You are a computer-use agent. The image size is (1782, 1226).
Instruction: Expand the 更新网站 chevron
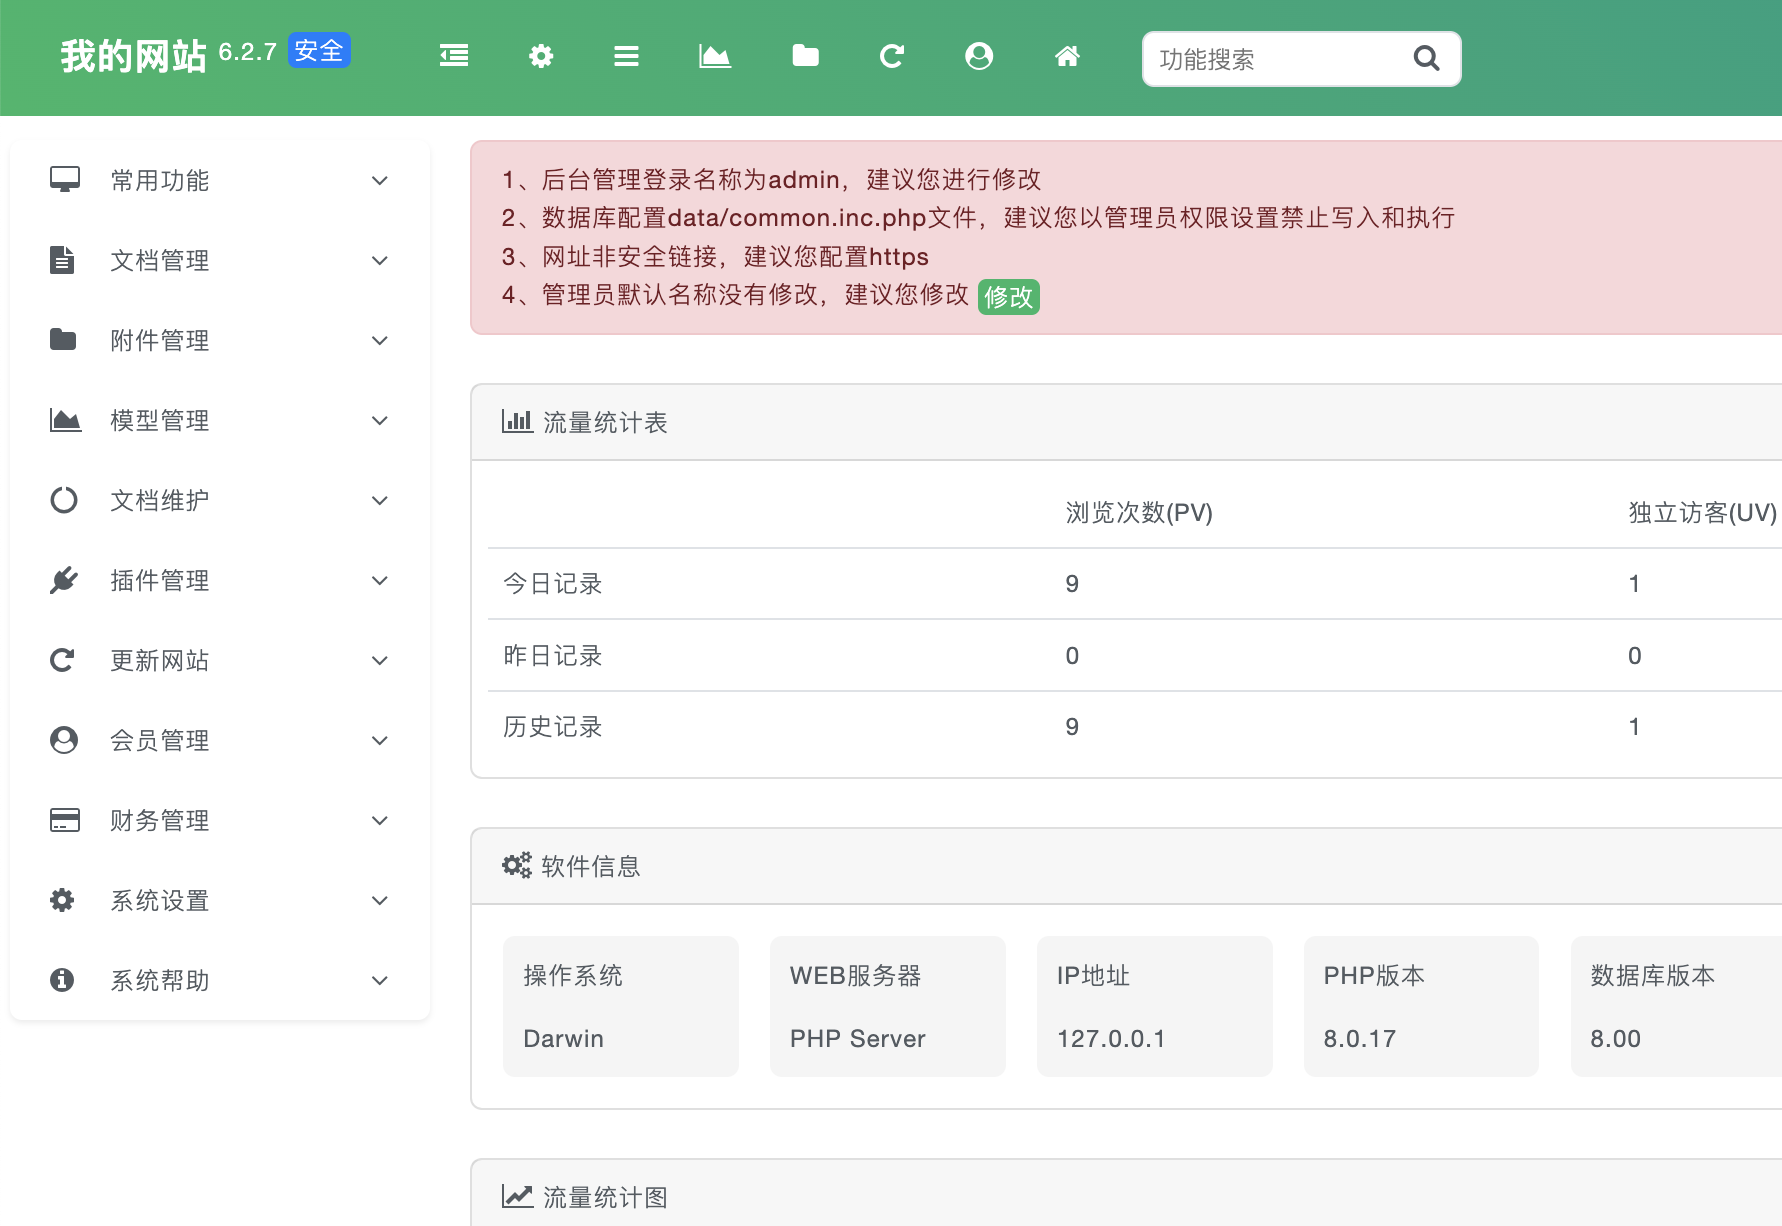380,660
